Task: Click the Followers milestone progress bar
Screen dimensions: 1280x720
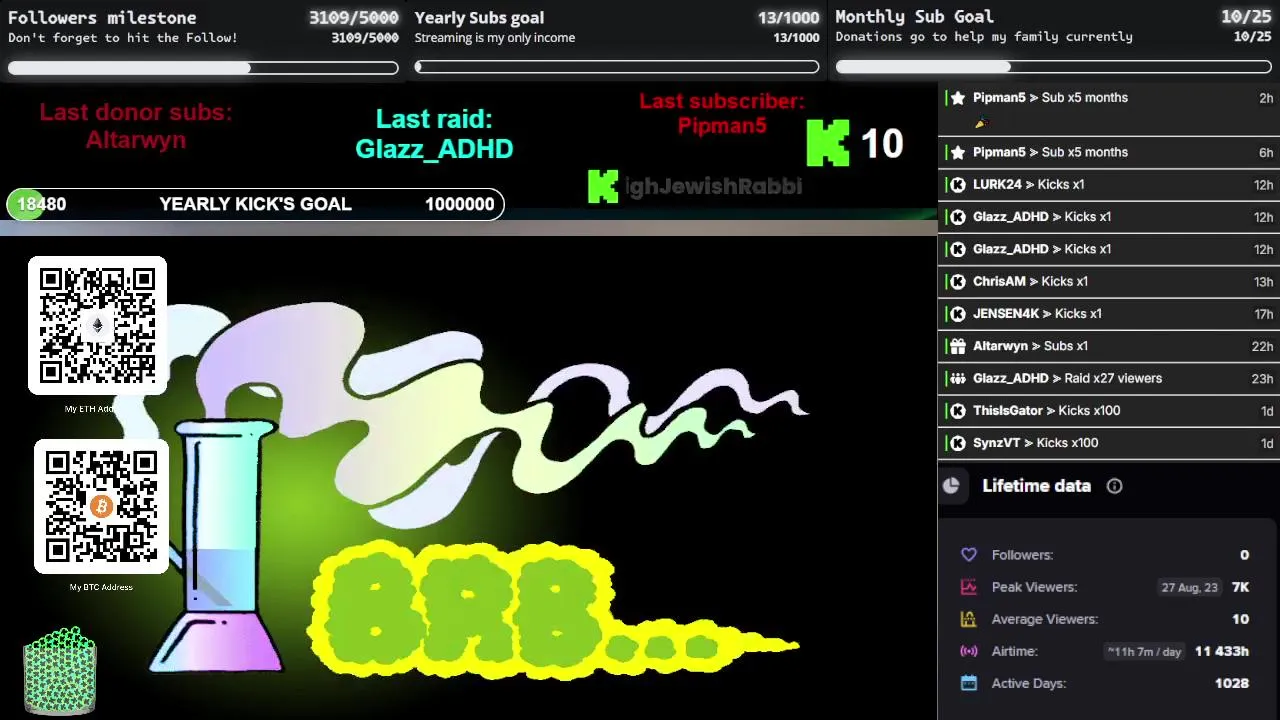Action: [203, 68]
